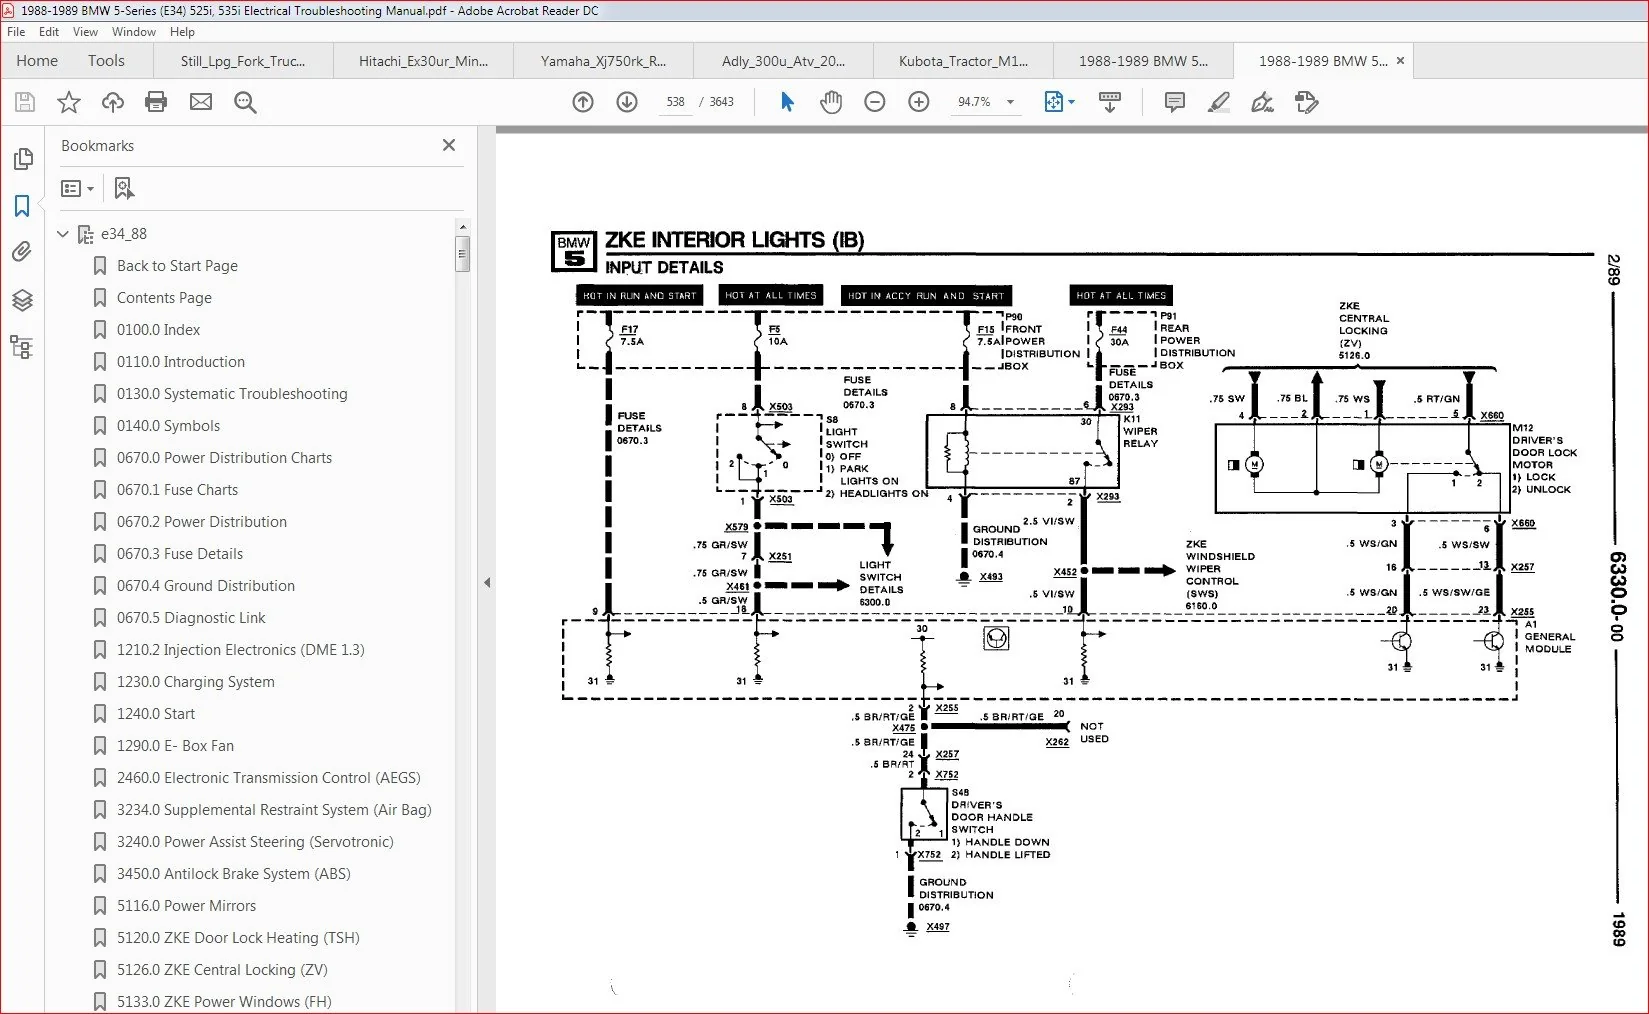Open 0670.4 Ground Distribution bookmark
This screenshot has height=1014, width=1649.
pos(205,586)
